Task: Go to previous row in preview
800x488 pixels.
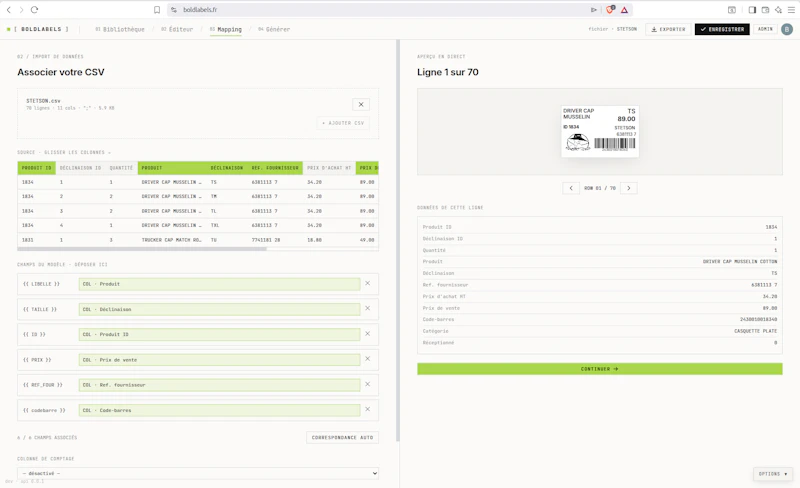Action: coord(571,188)
